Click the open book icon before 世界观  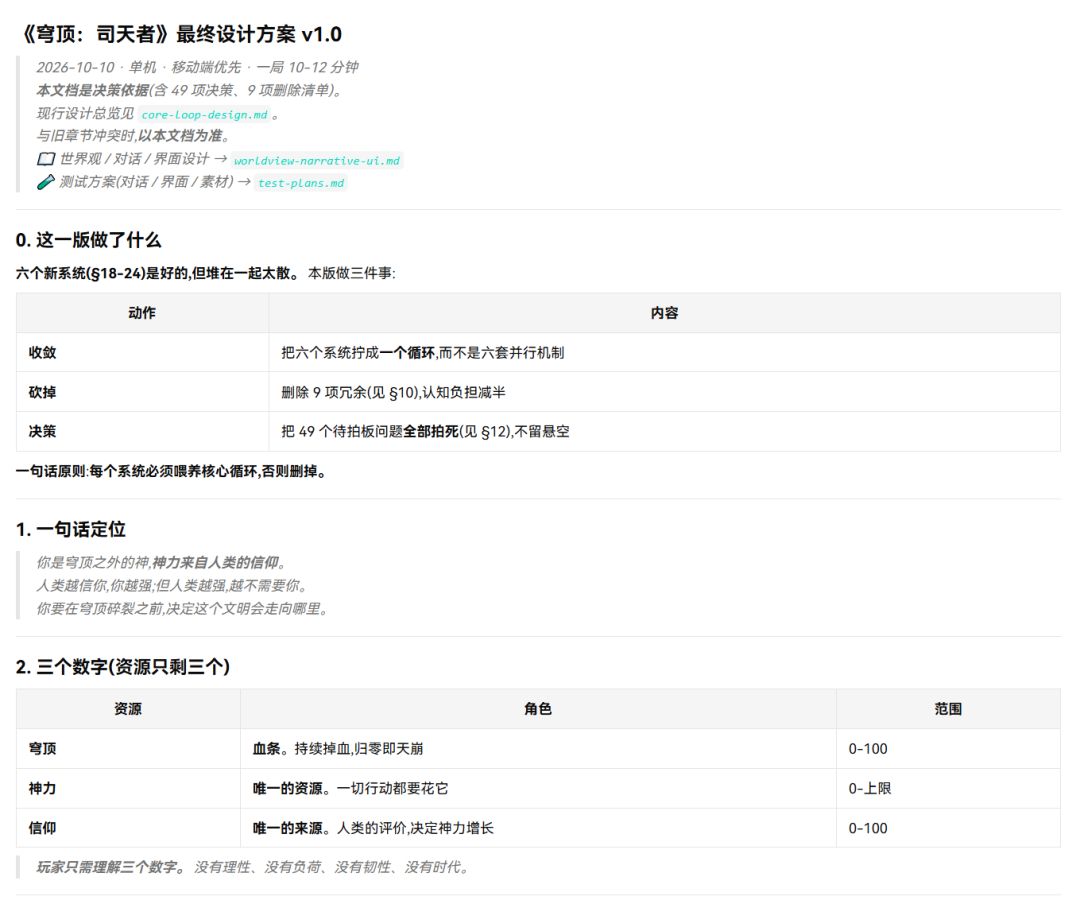pos(45,159)
